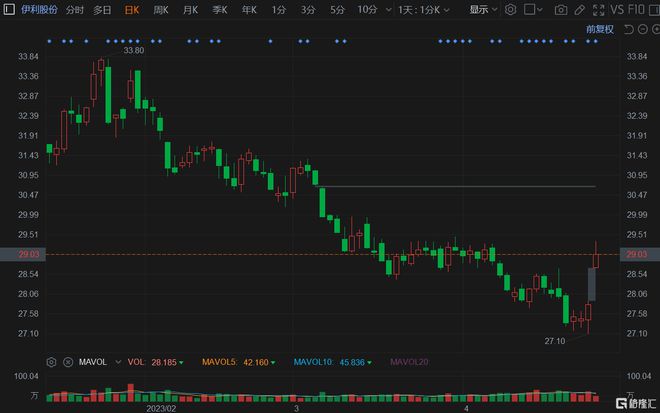The height and width of the screenshot is (413, 660).
Task: Zoom out the chart with minus icon
Action: [x=643, y=29]
